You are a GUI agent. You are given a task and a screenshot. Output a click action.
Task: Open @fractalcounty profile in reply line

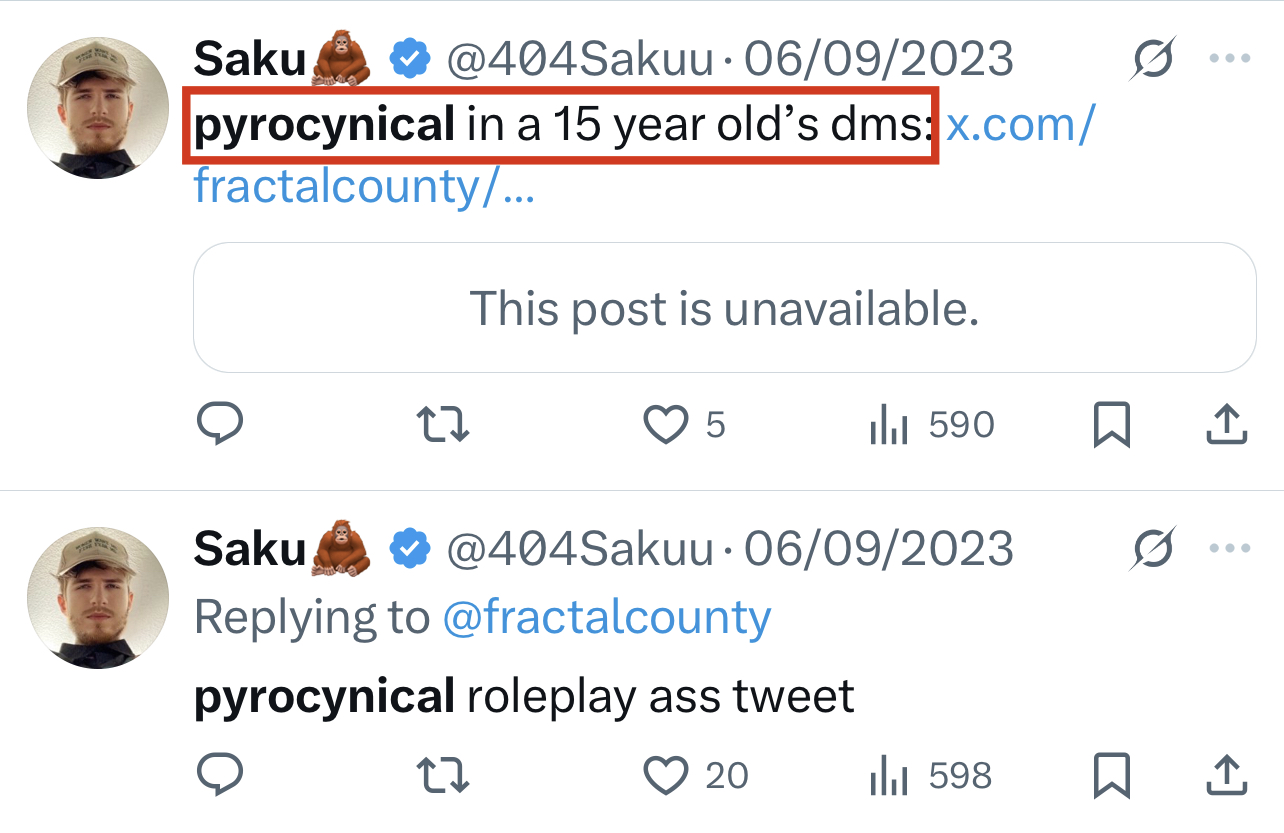point(607,618)
